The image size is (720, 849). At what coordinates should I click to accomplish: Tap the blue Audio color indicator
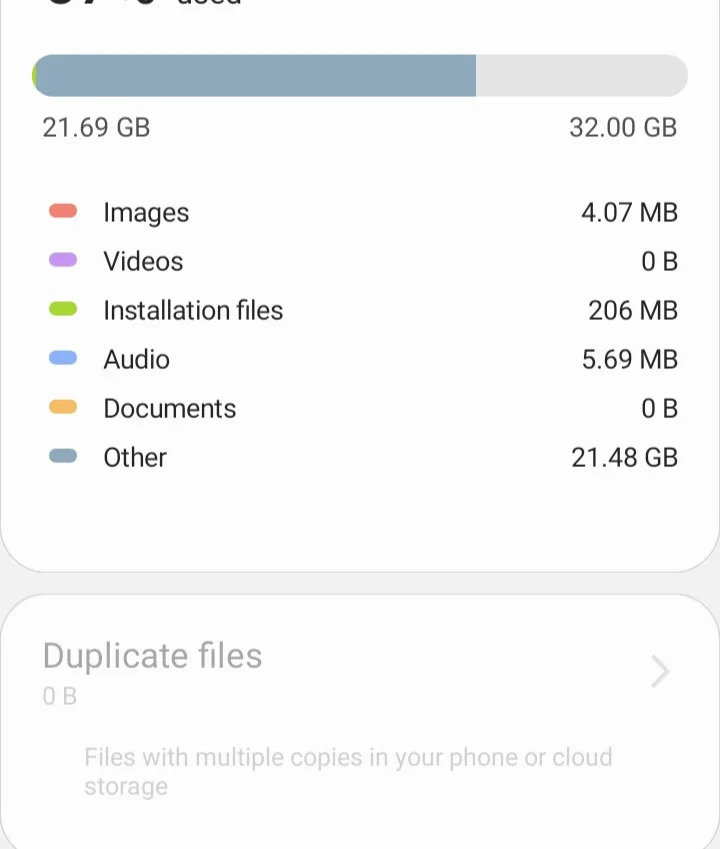click(x=63, y=359)
